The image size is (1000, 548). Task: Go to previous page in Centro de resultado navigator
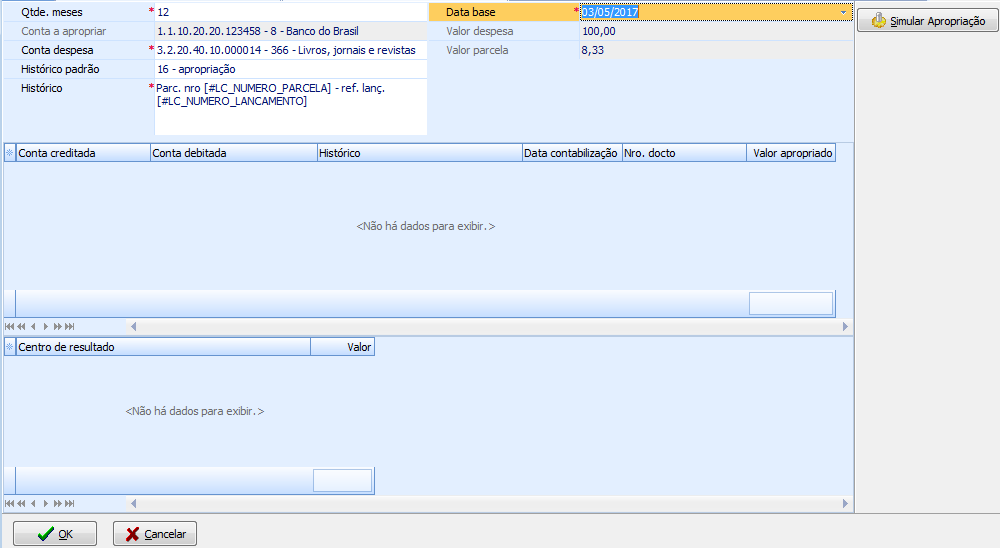coord(21,503)
